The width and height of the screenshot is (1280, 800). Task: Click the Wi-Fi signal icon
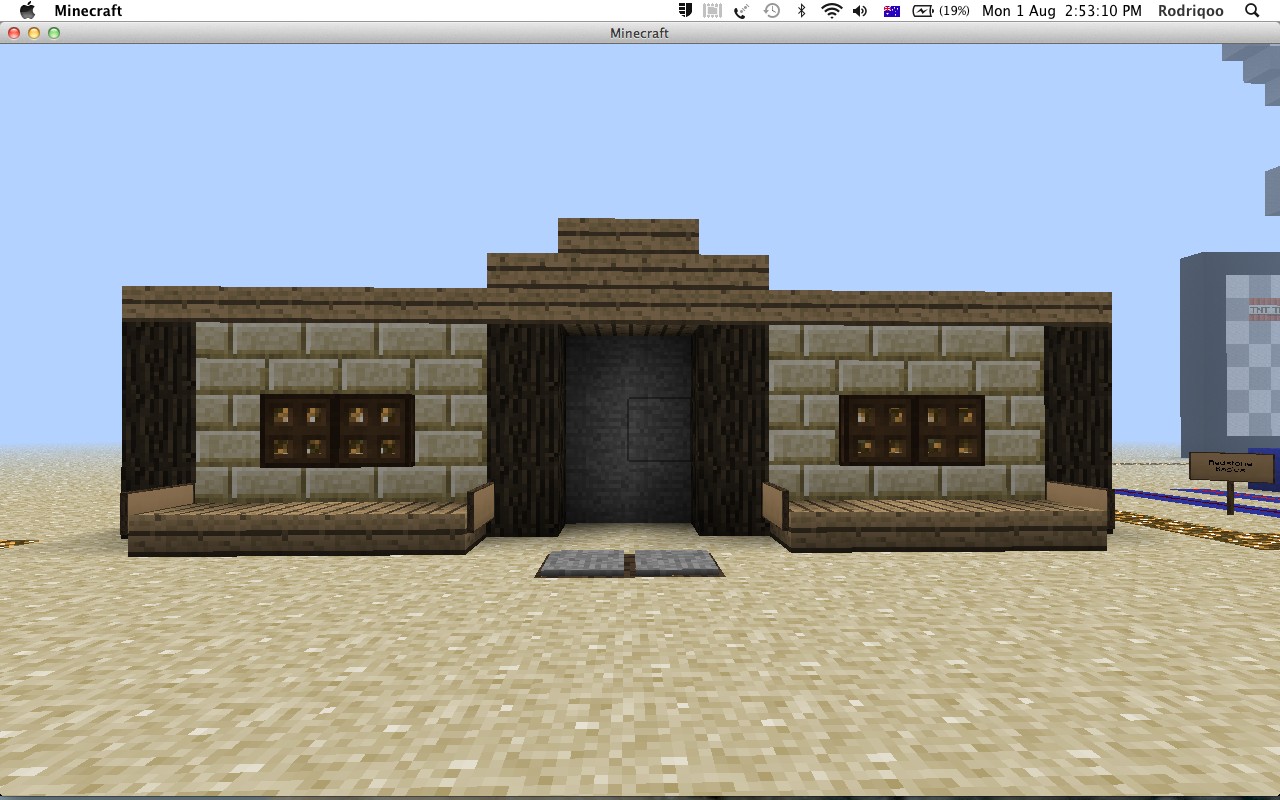pos(830,10)
